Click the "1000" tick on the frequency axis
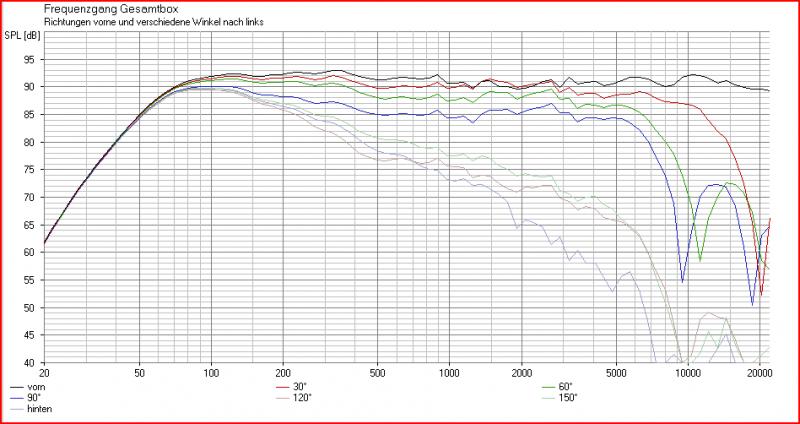Image resolution: width=800 pixels, height=424 pixels. [x=449, y=373]
